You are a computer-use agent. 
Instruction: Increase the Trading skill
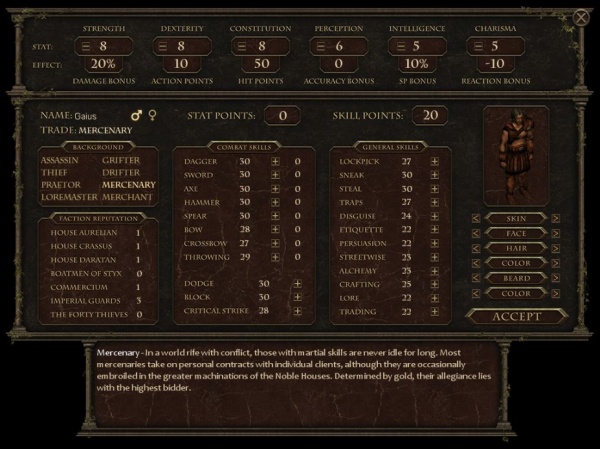coord(434,311)
